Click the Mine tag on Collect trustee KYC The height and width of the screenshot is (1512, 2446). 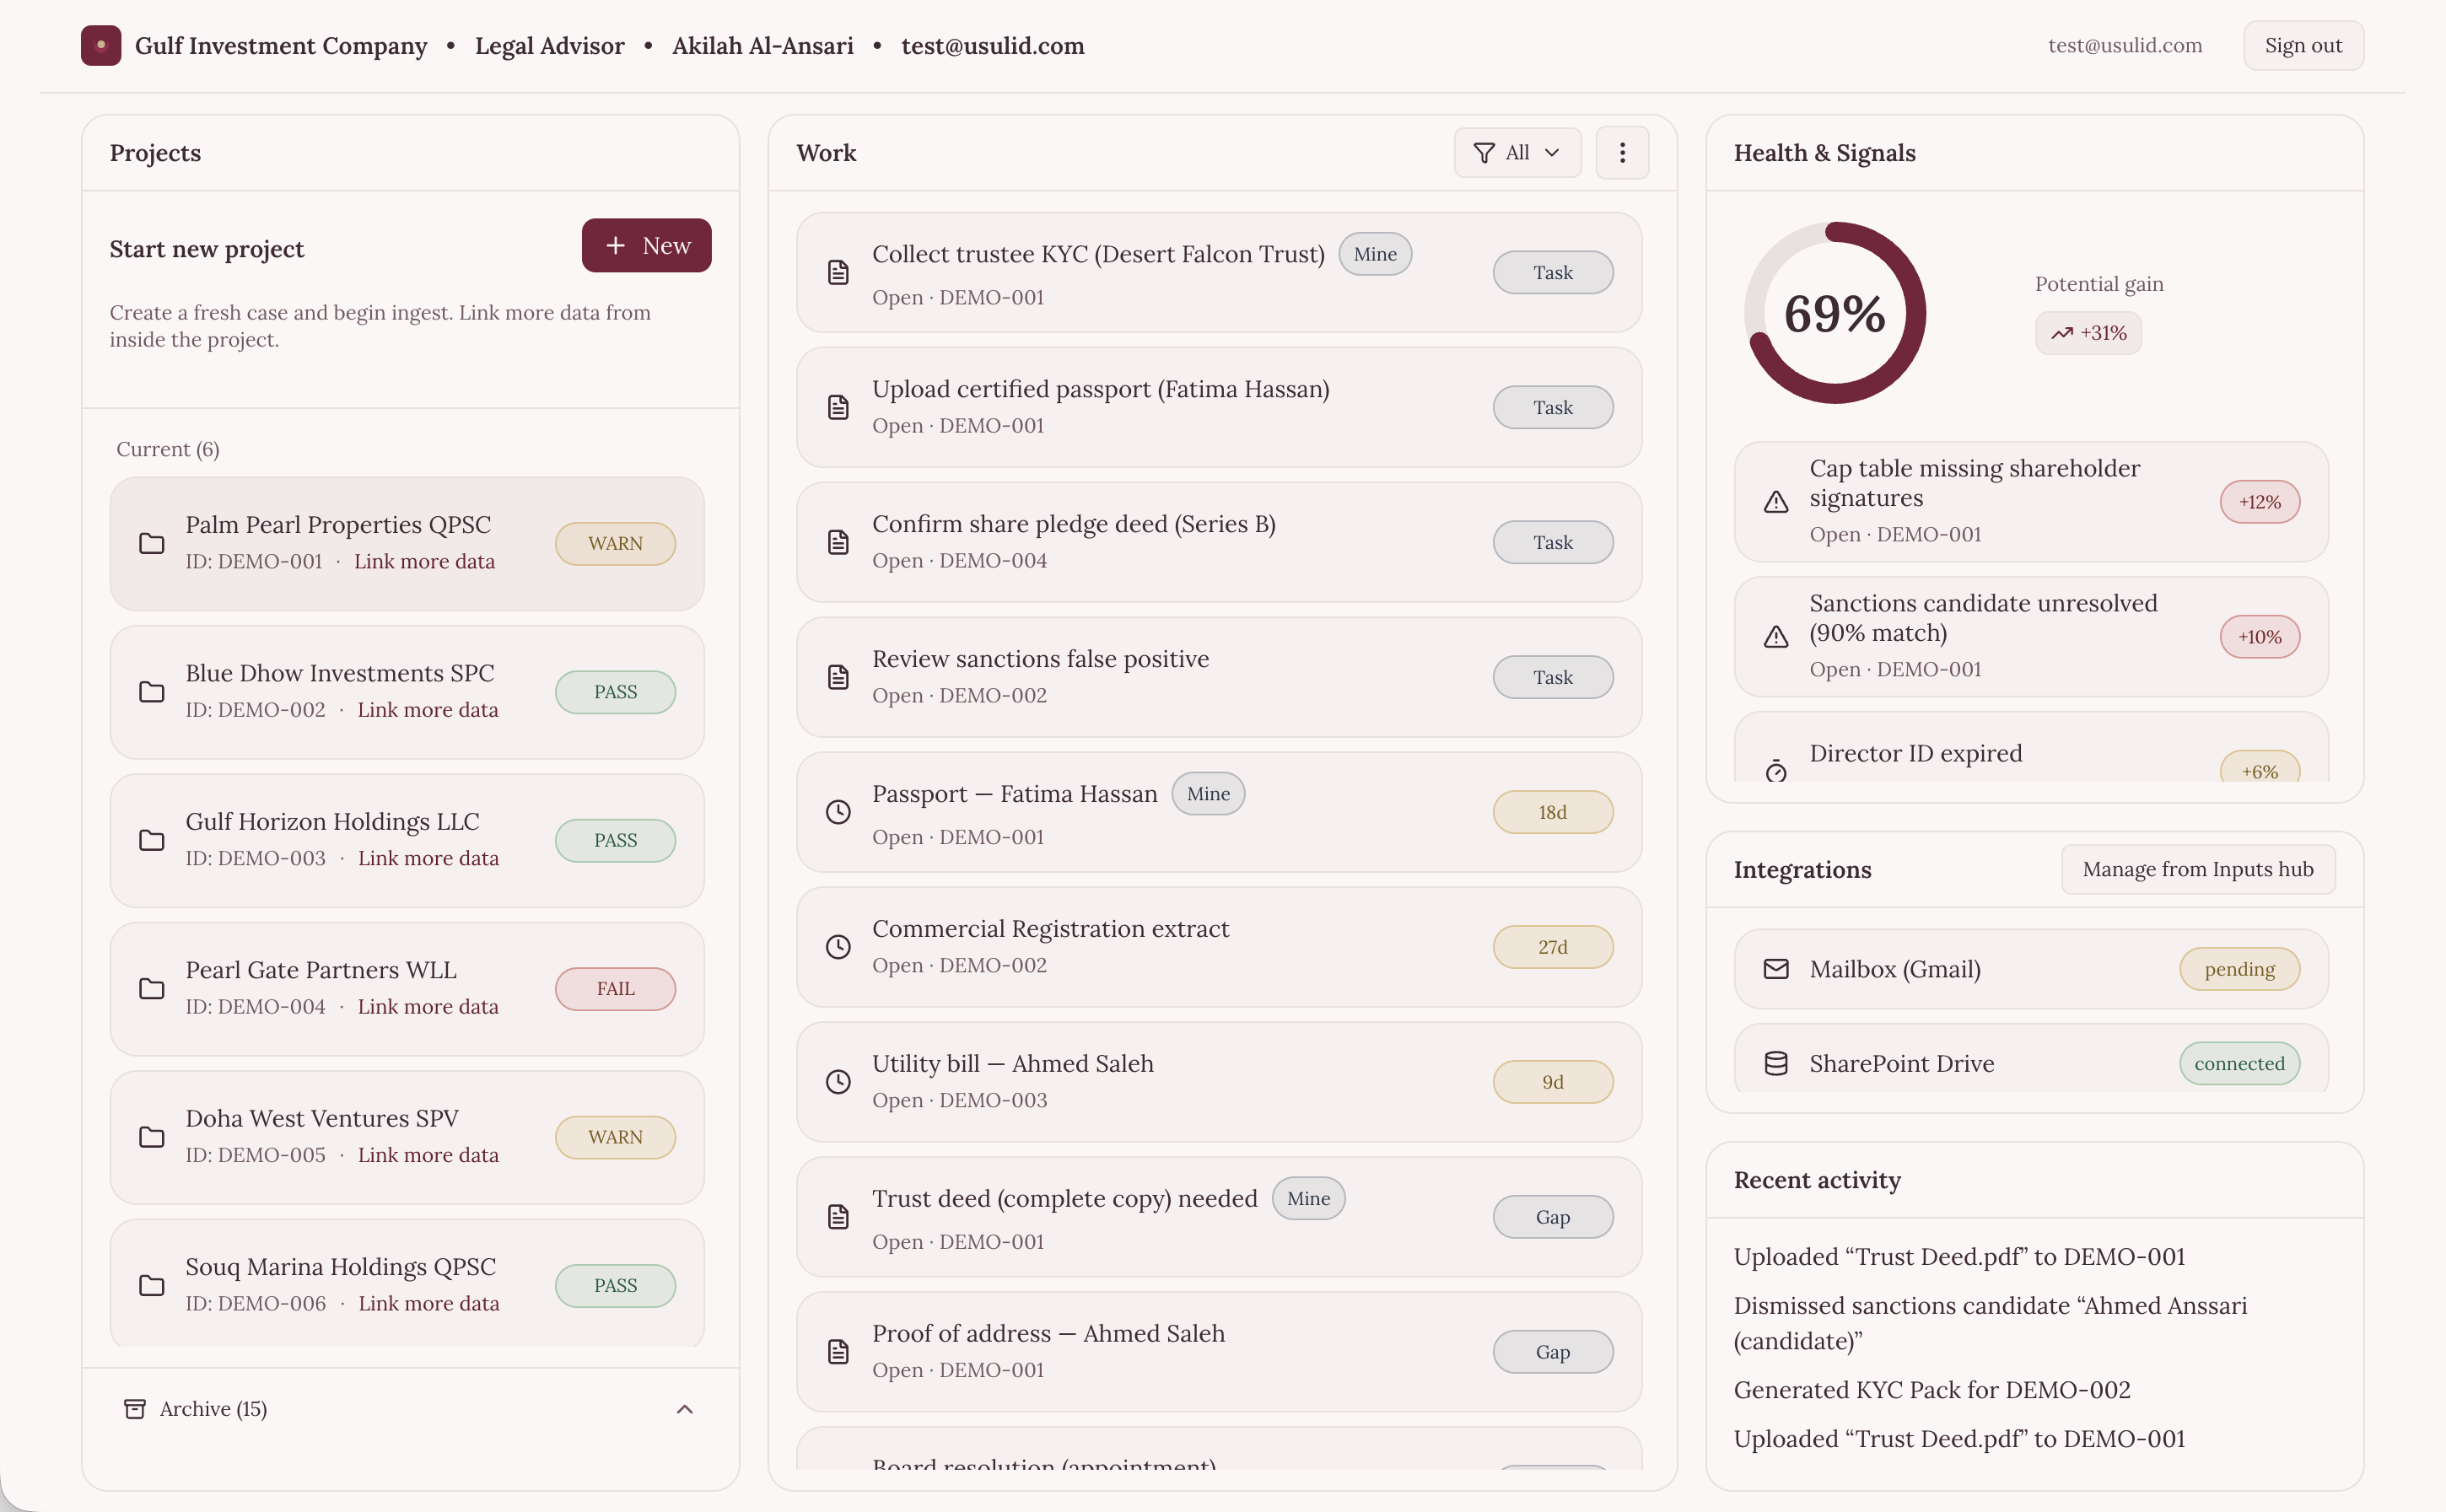click(1374, 254)
